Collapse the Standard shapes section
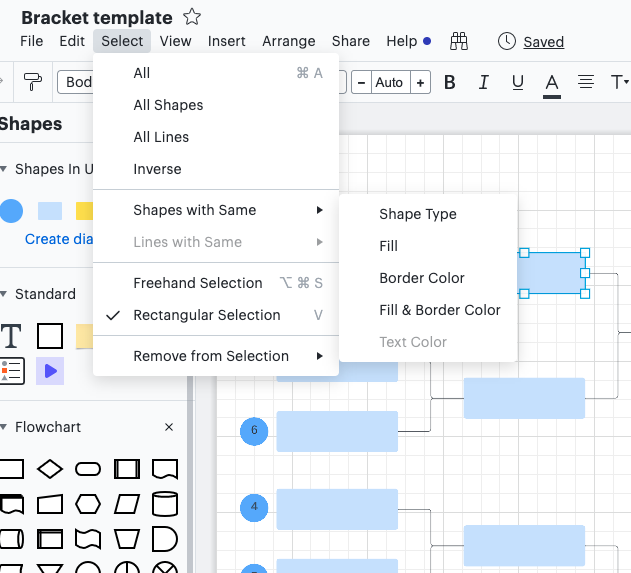 tap(3, 294)
